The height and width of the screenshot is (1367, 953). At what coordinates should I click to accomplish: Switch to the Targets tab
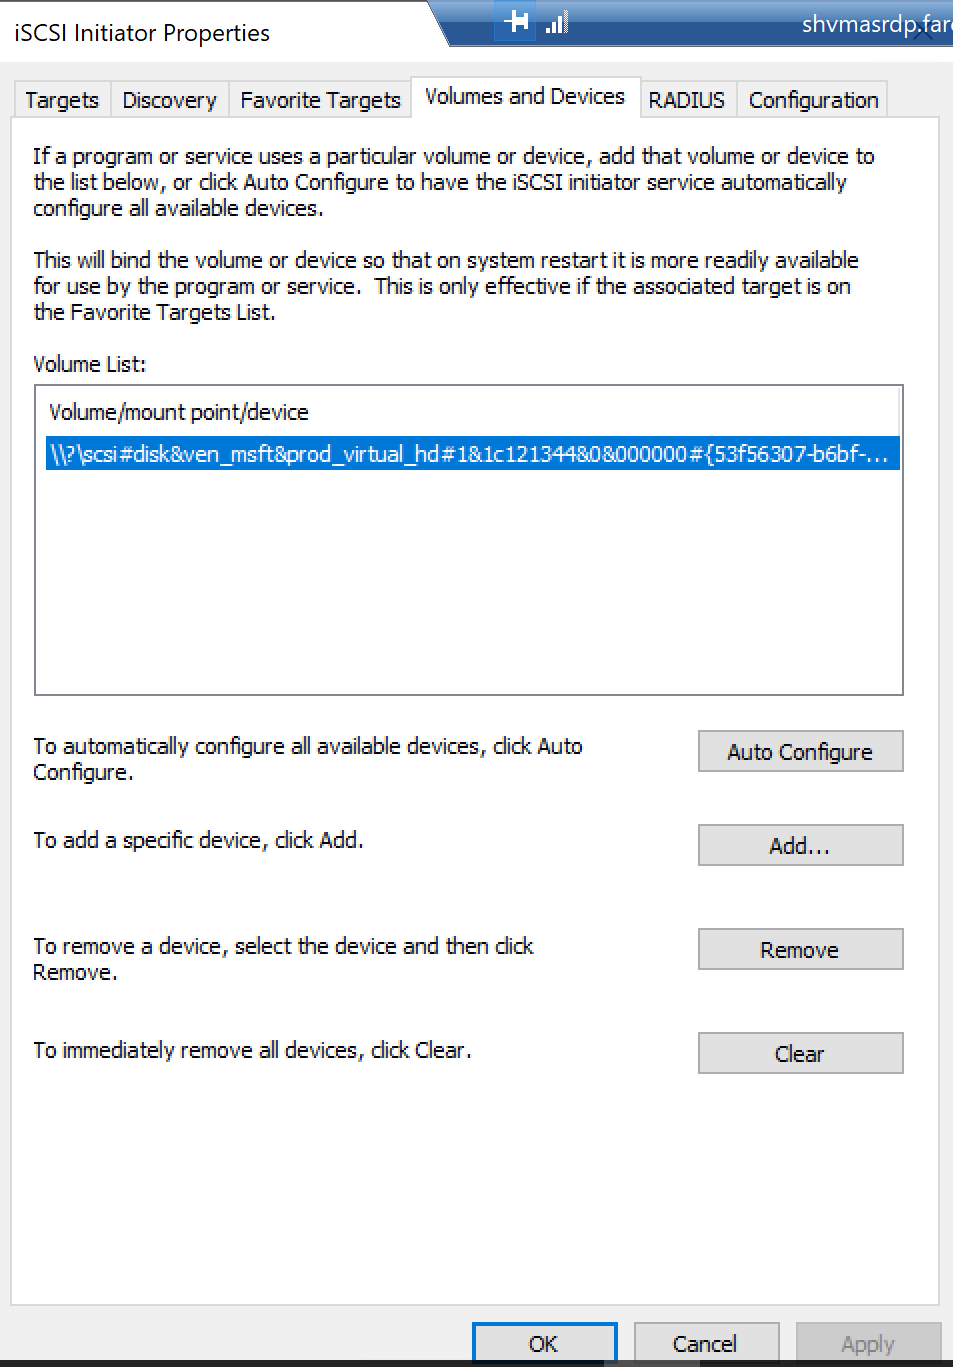62,100
